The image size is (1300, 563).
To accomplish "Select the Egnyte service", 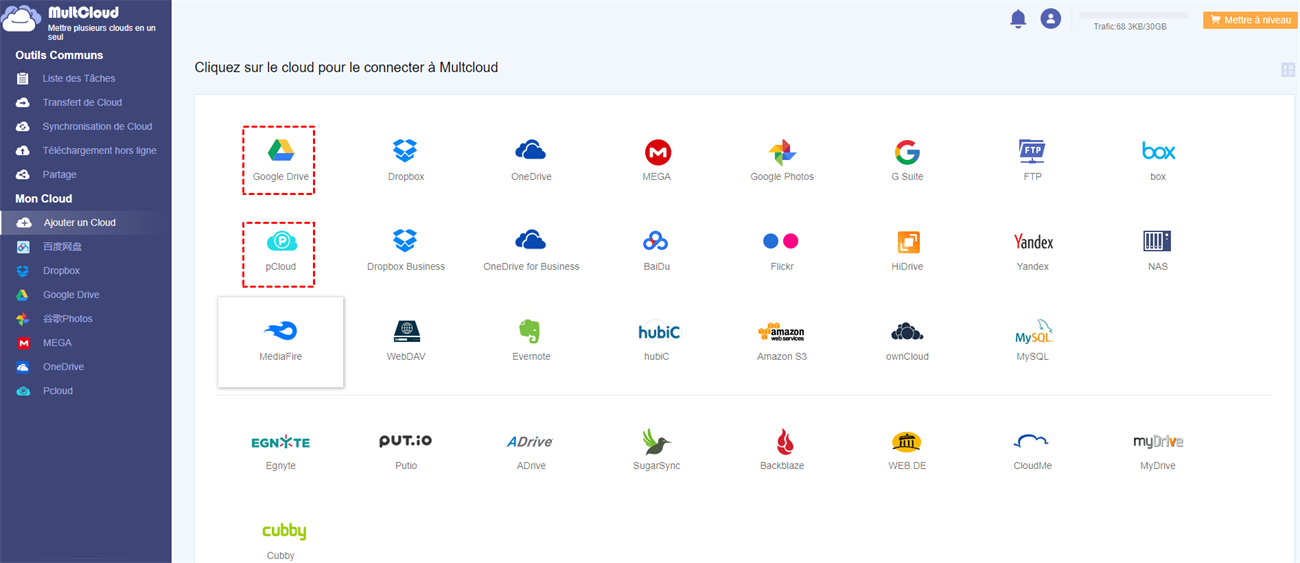I will [x=280, y=441].
